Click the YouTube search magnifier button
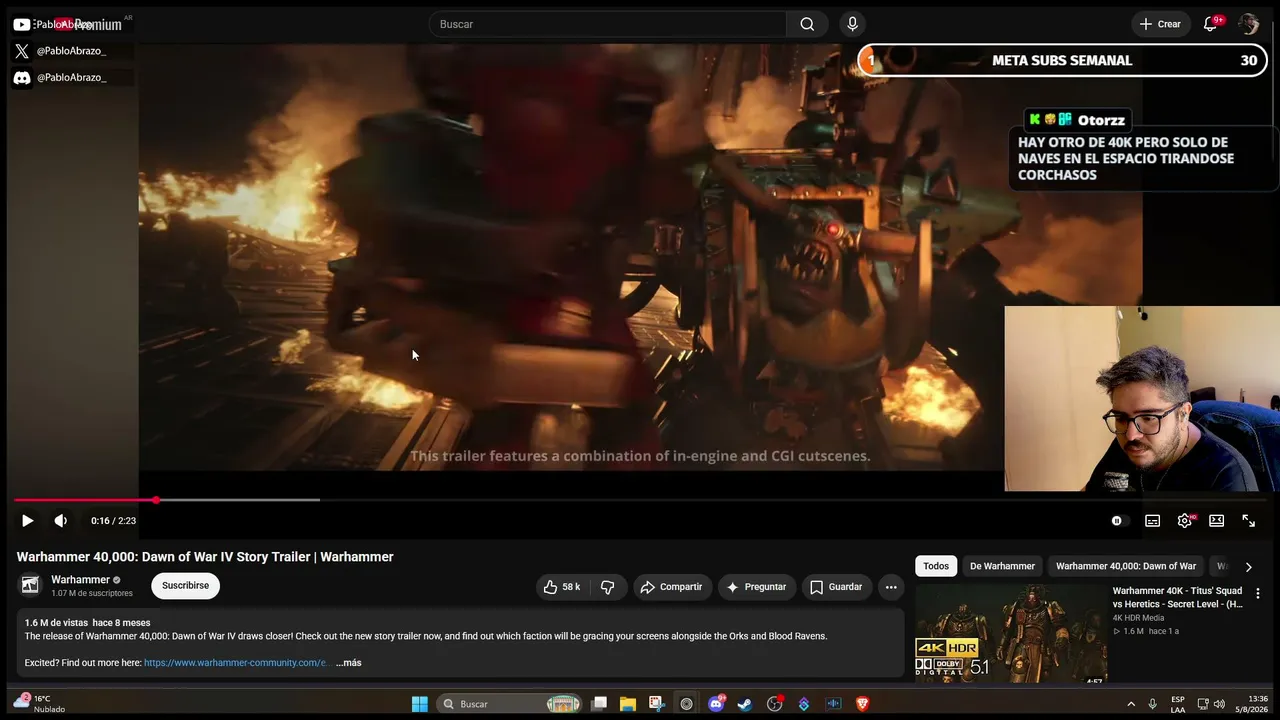The height and width of the screenshot is (720, 1280). (807, 24)
